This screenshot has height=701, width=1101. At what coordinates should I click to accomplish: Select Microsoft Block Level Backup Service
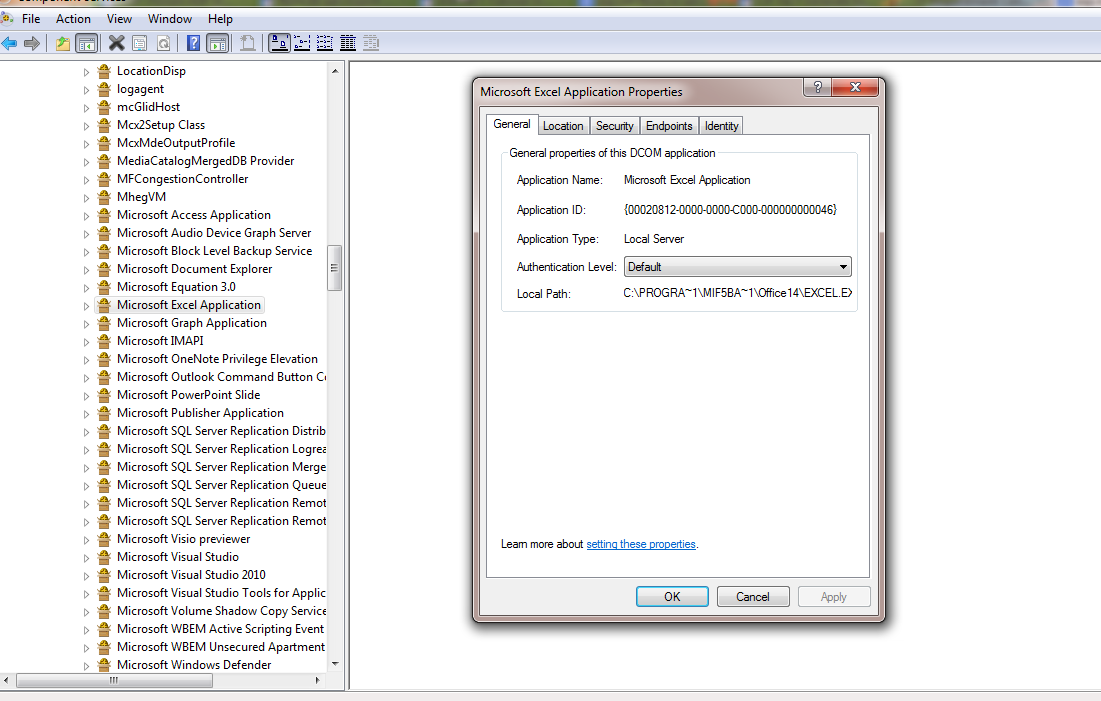tap(214, 251)
